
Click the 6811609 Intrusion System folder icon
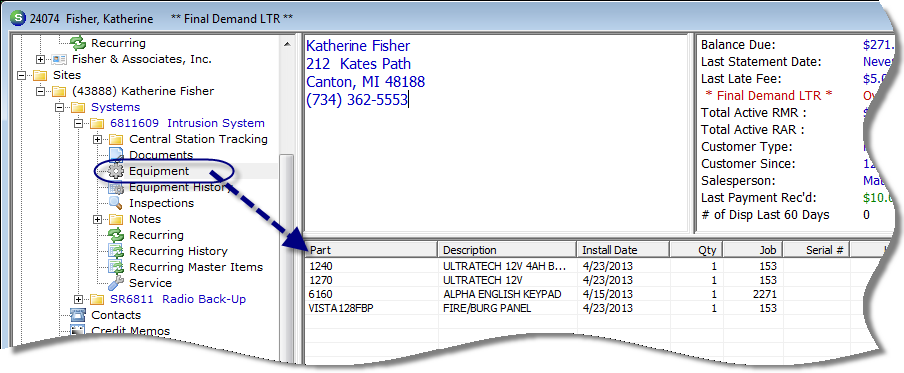pyautogui.click(x=97, y=123)
